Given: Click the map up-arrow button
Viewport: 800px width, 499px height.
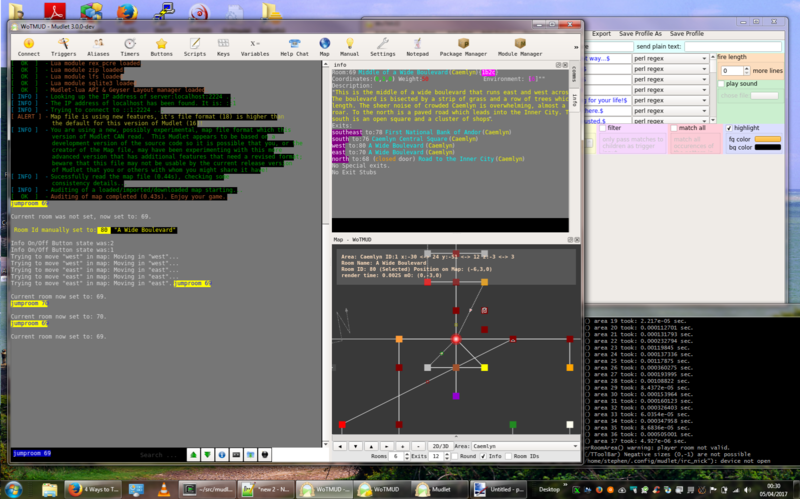Looking at the screenshot, I should pos(371,446).
